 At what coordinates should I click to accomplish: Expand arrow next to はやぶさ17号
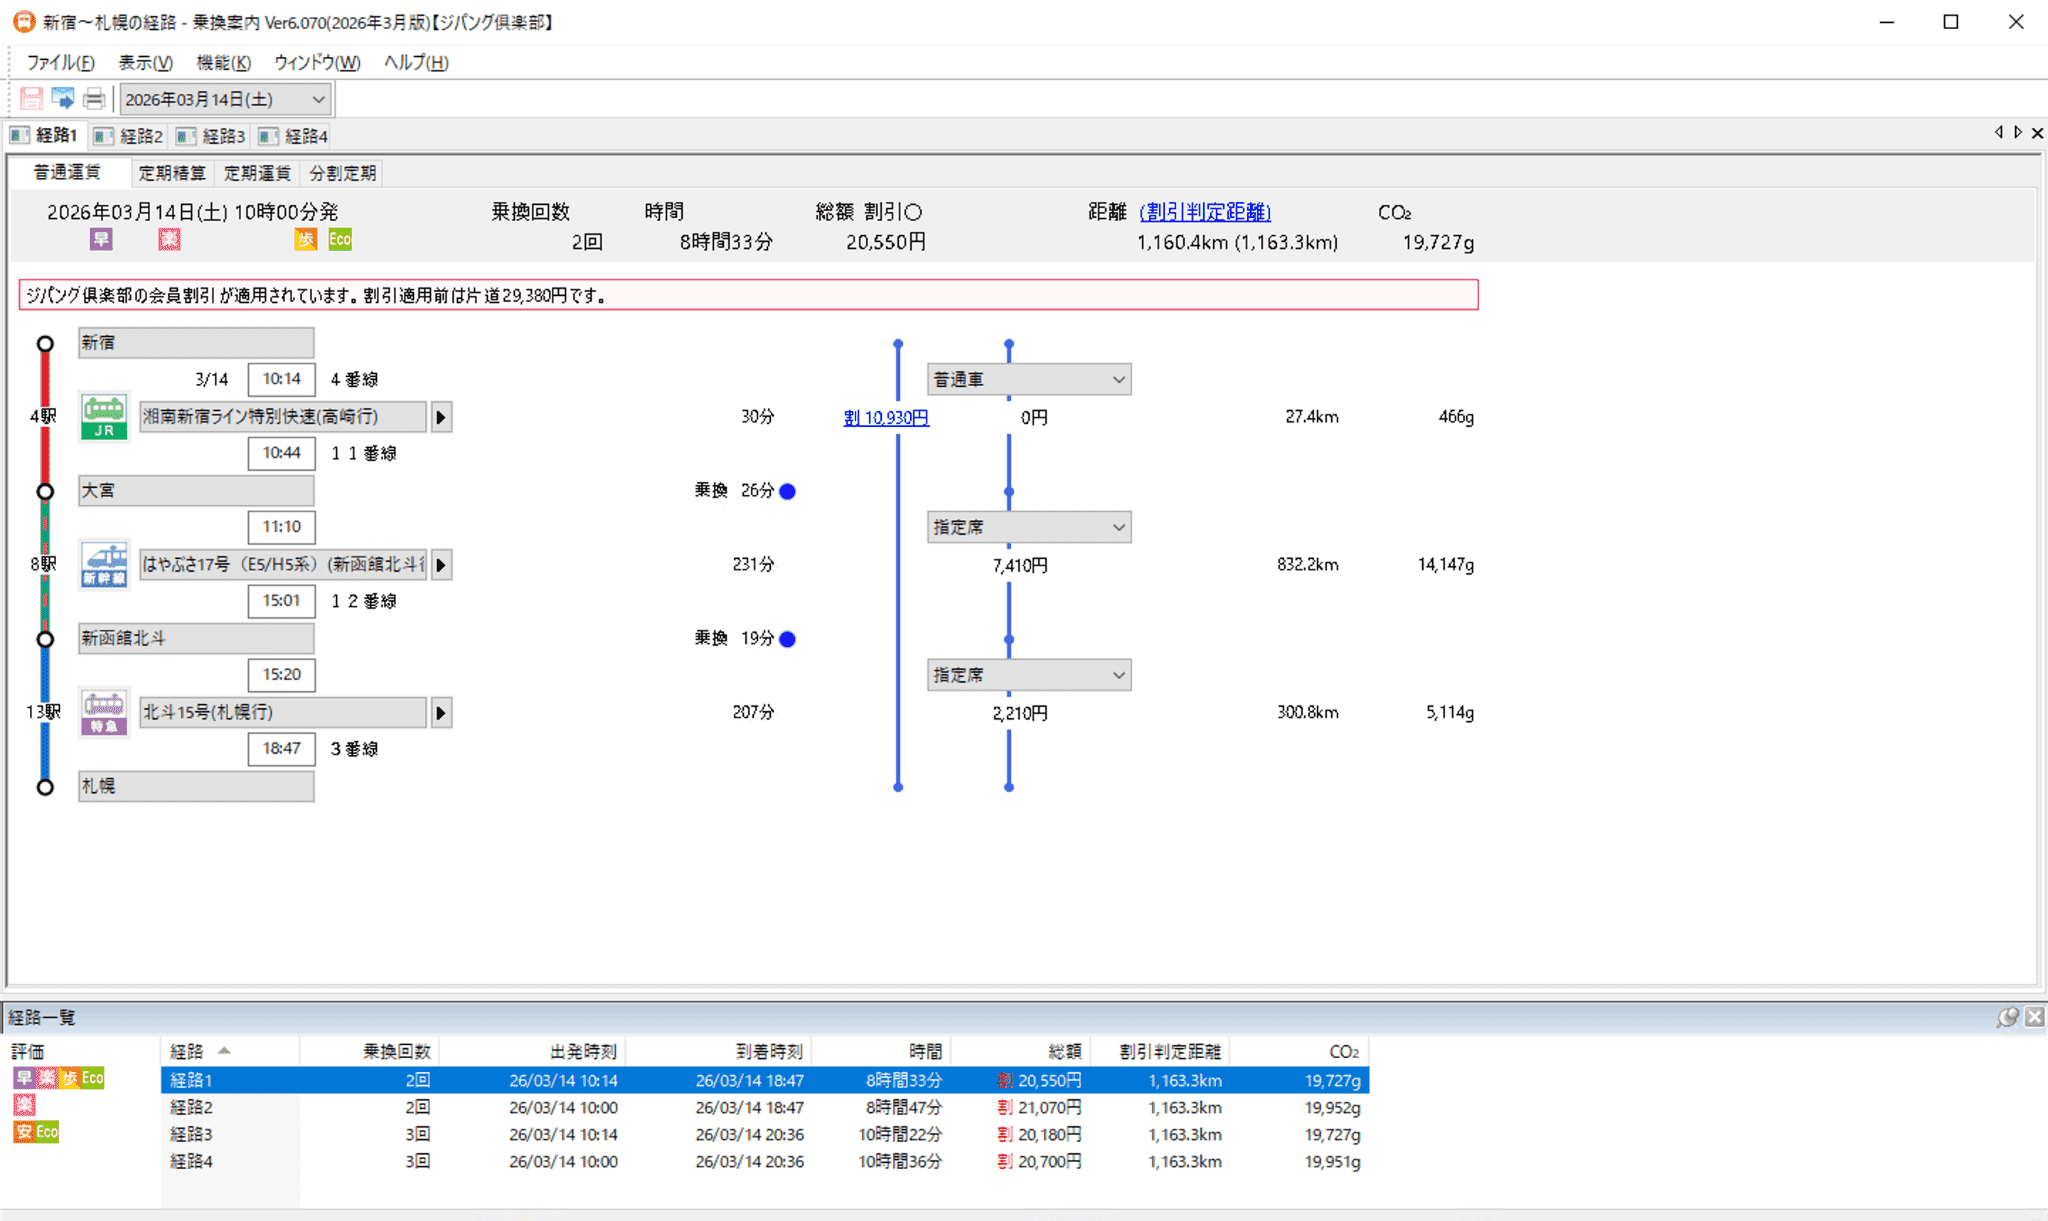(x=441, y=565)
